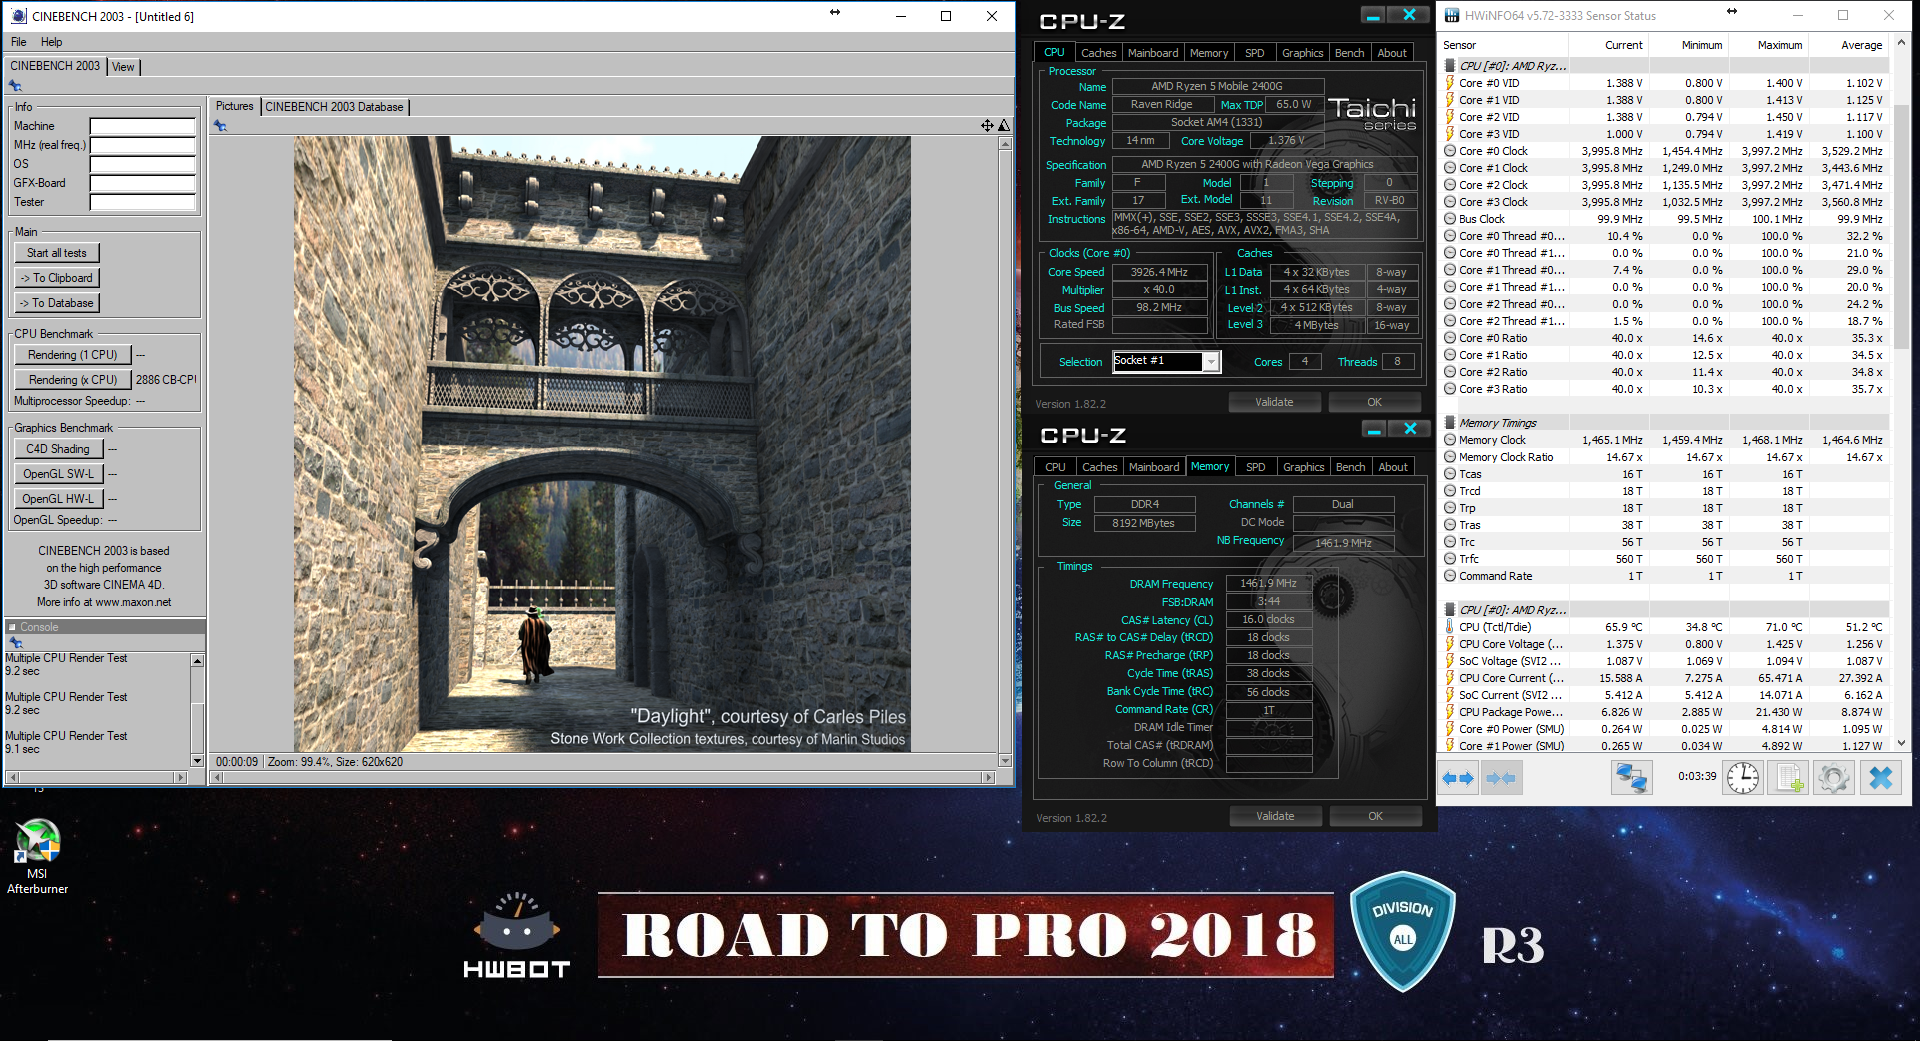
Task: Switch to CINEBENCH 2003 Database tab
Action: (334, 107)
